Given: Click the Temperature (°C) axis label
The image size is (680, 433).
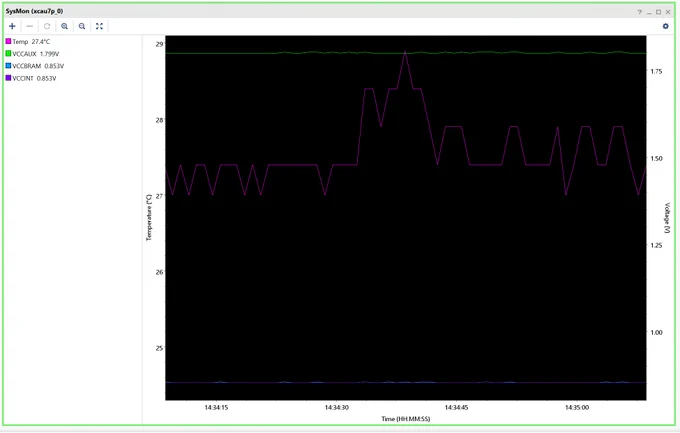Looking at the screenshot, I should [149, 217].
